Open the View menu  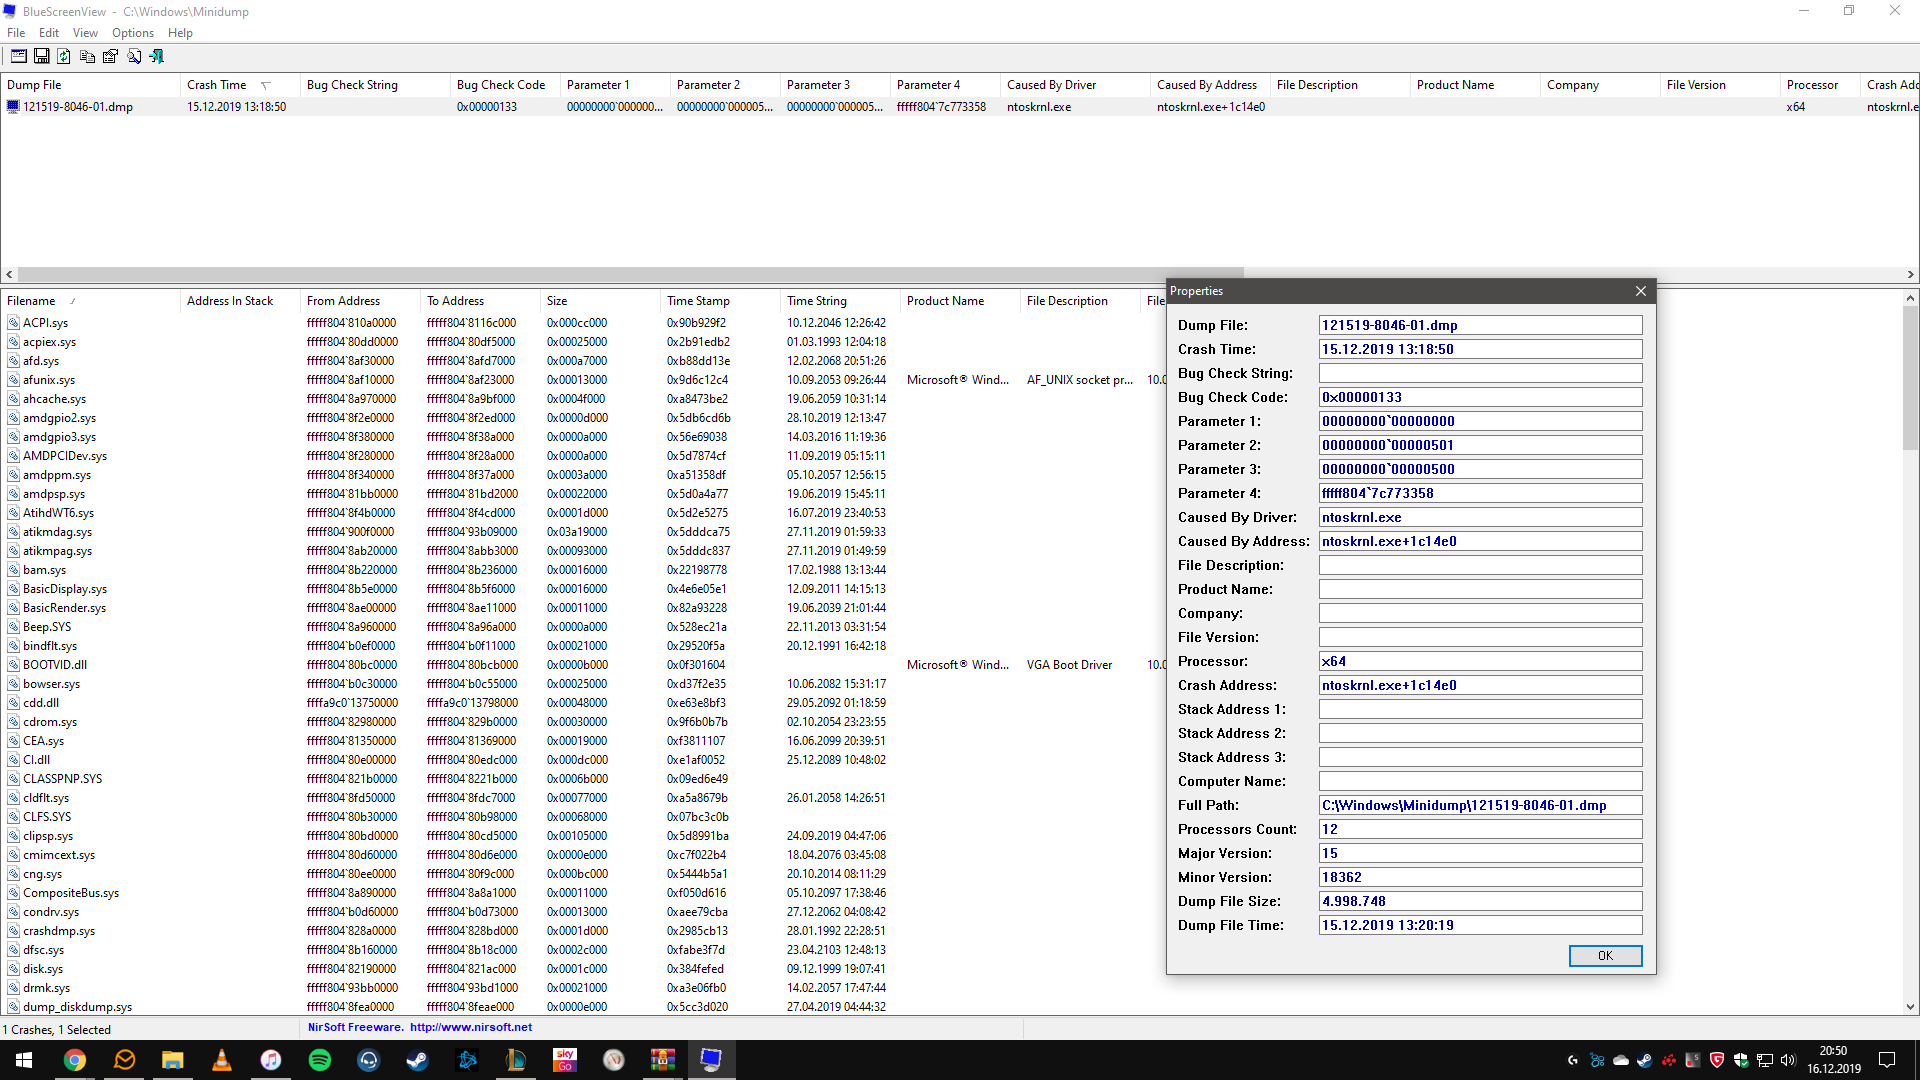pyautogui.click(x=85, y=33)
